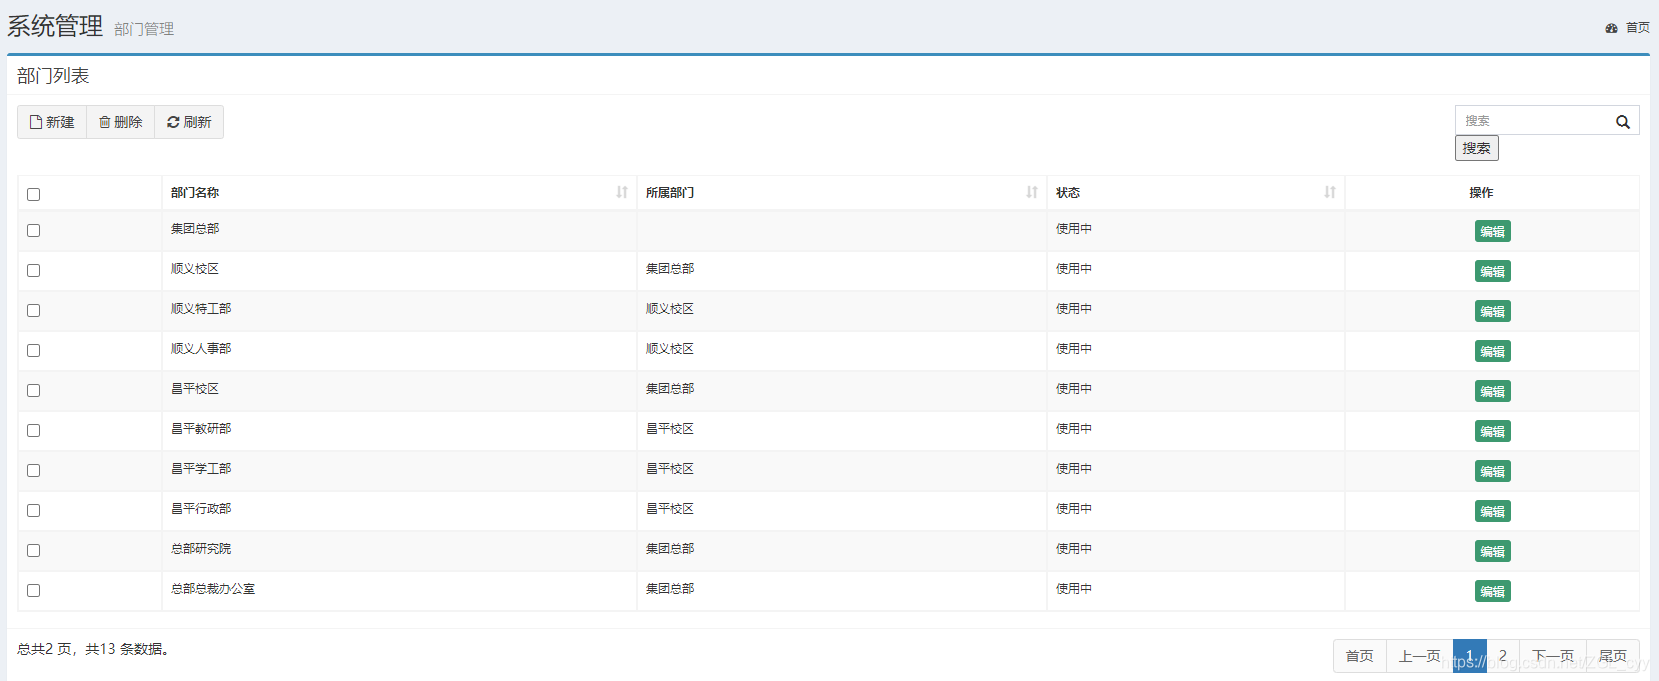The width and height of the screenshot is (1659, 681).
Task: Check the 集团总部 row checkbox
Action: click(33, 230)
